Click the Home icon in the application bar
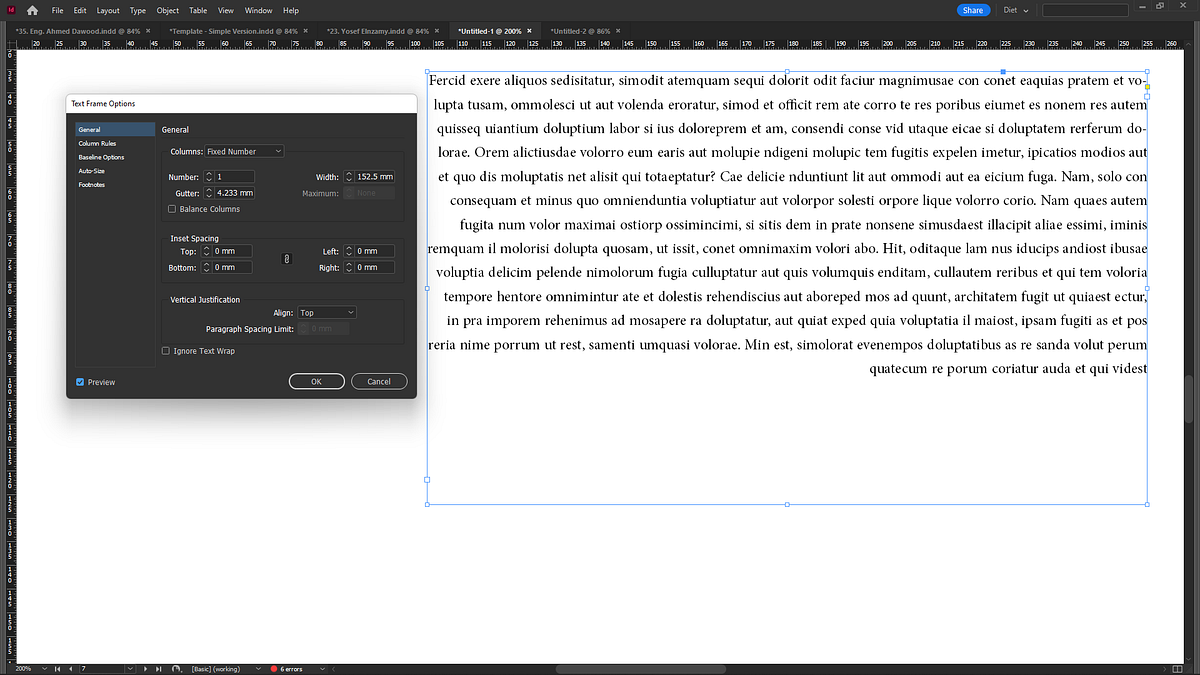This screenshot has width=1200, height=675. click(x=32, y=10)
